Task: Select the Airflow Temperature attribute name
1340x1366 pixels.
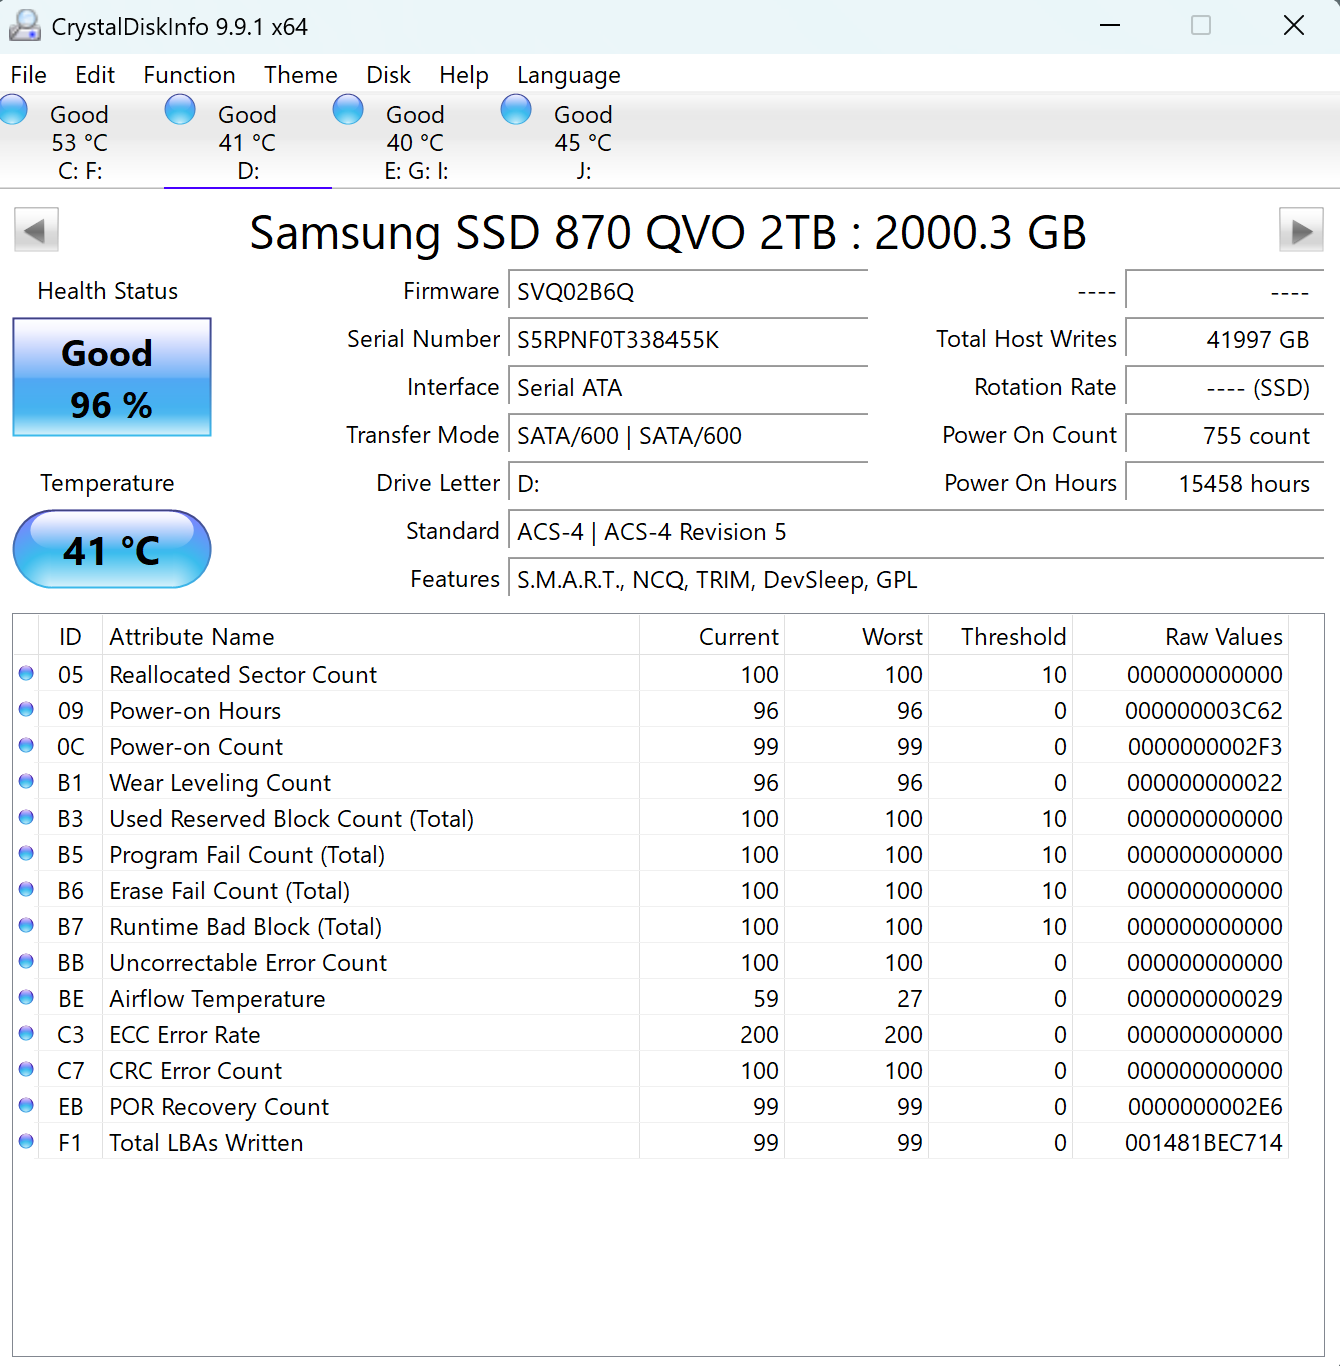Action: pyautogui.click(x=217, y=999)
